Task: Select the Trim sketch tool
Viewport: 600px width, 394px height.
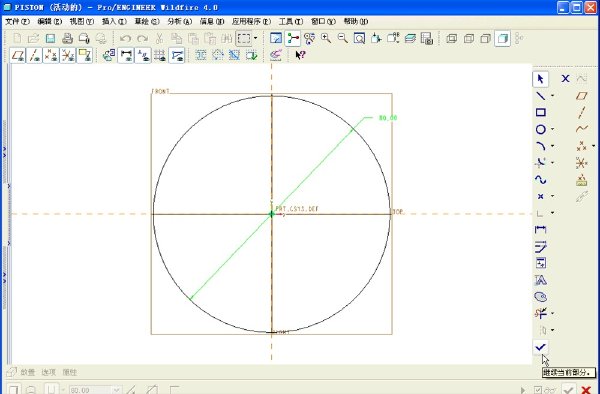Action: [540, 314]
